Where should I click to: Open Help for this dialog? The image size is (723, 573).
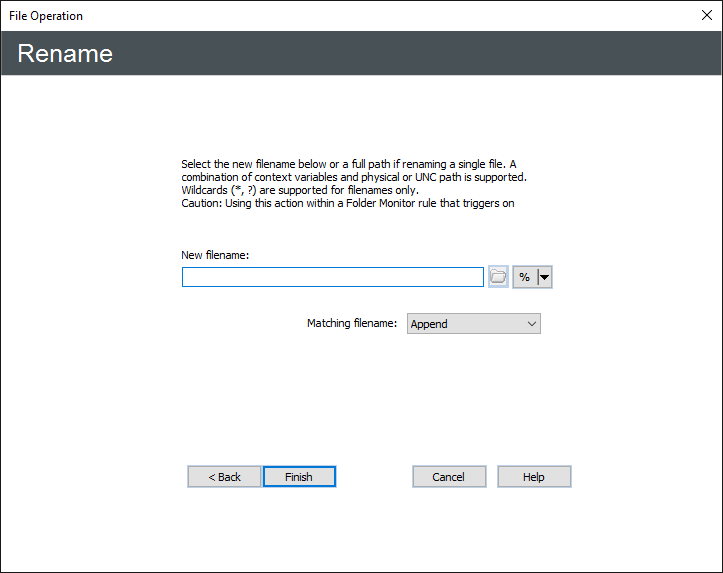[x=534, y=477]
